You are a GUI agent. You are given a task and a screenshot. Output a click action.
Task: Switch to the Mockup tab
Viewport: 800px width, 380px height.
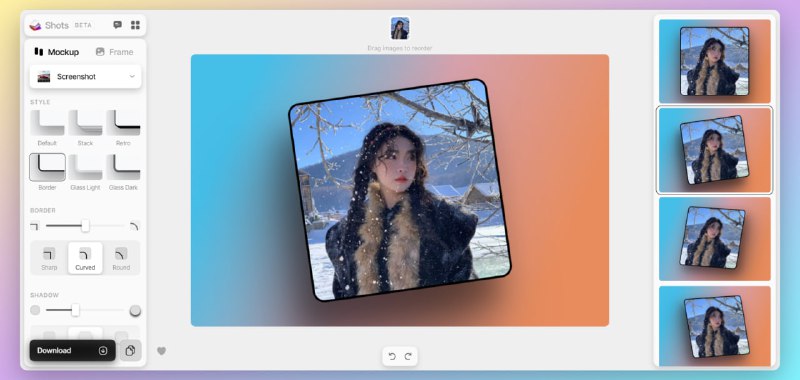point(57,52)
